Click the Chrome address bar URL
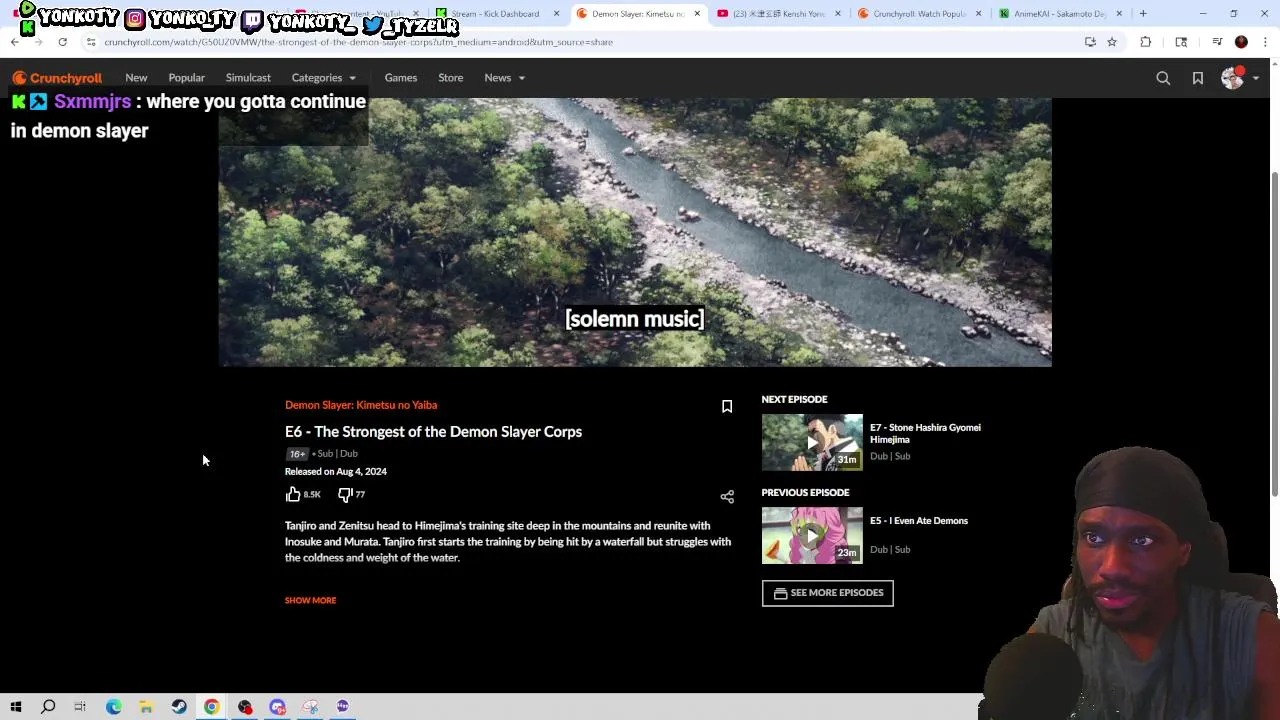1280x720 pixels. (x=358, y=42)
